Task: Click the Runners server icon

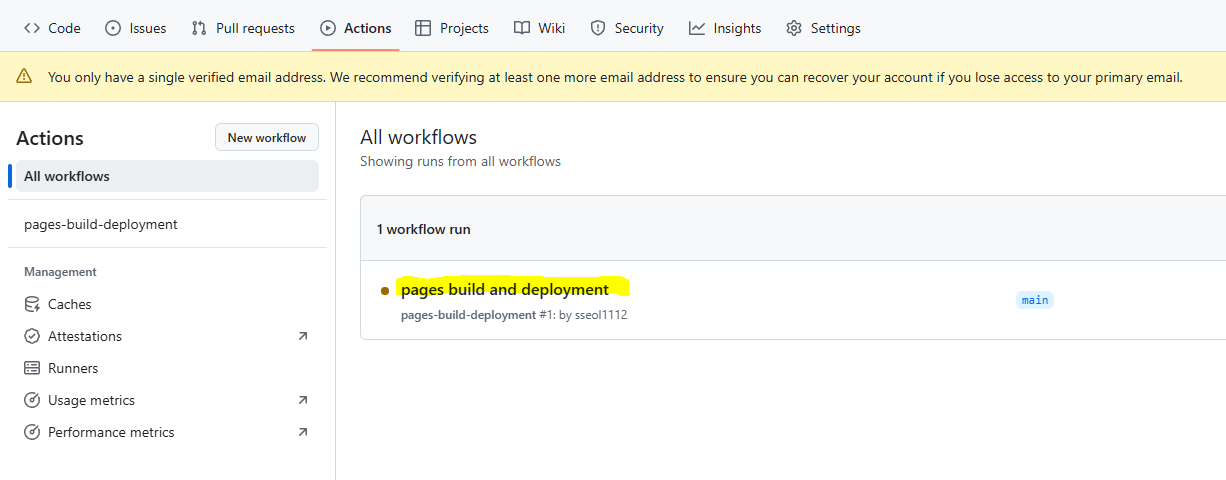Action: [x=32, y=368]
